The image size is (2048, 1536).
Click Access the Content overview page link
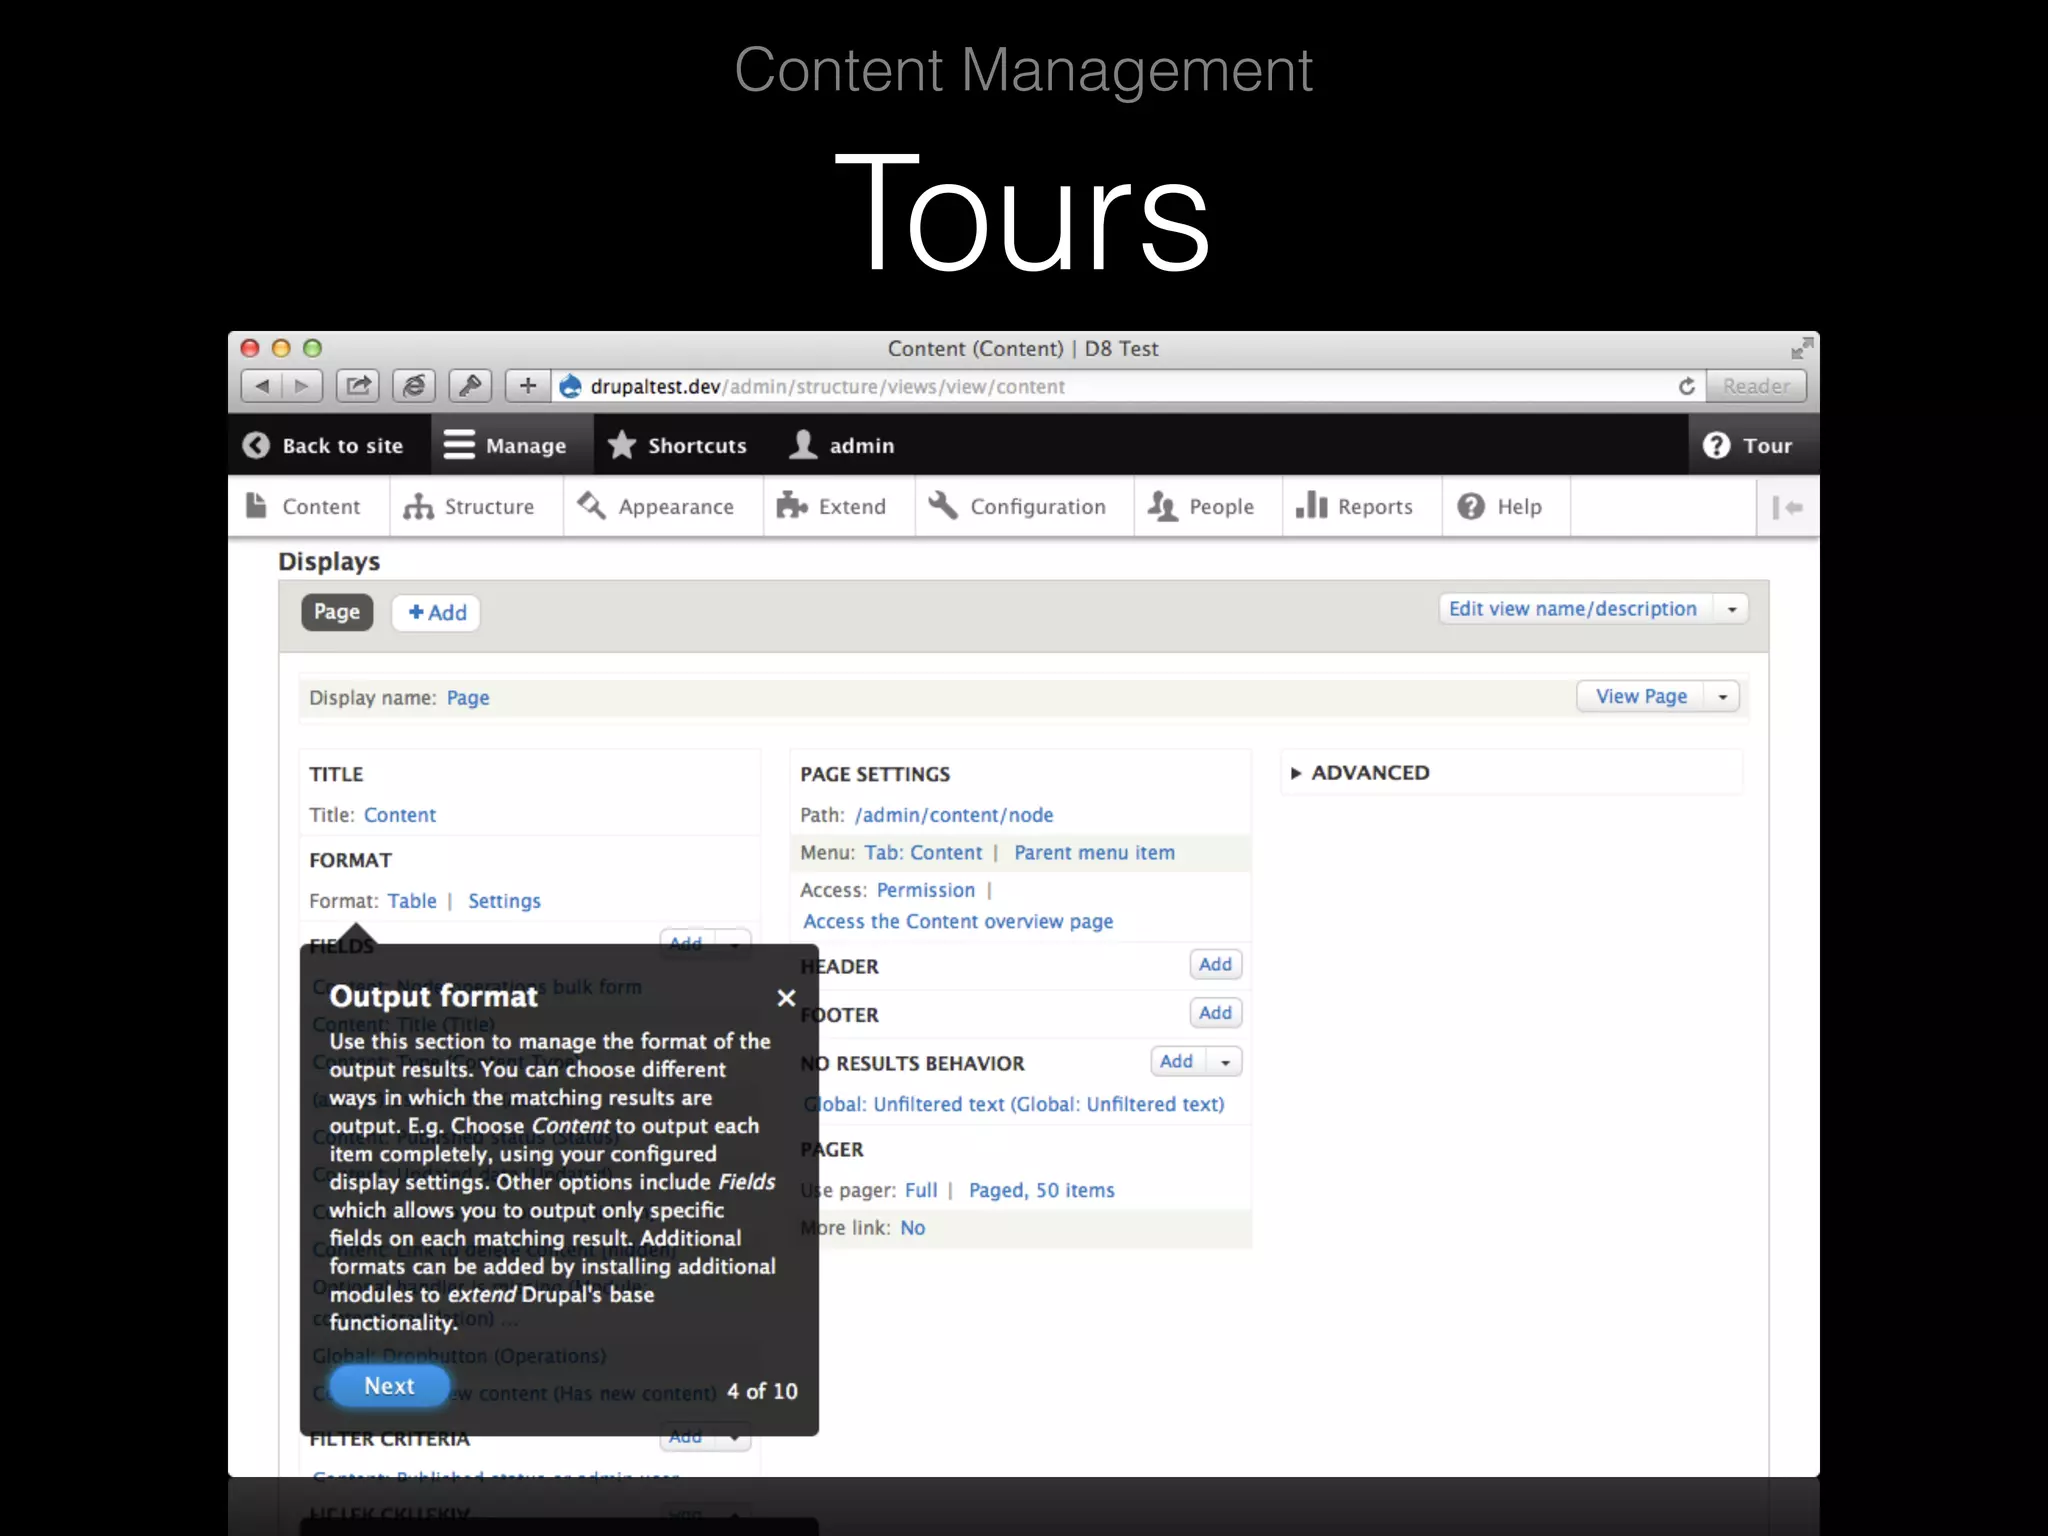tap(958, 922)
